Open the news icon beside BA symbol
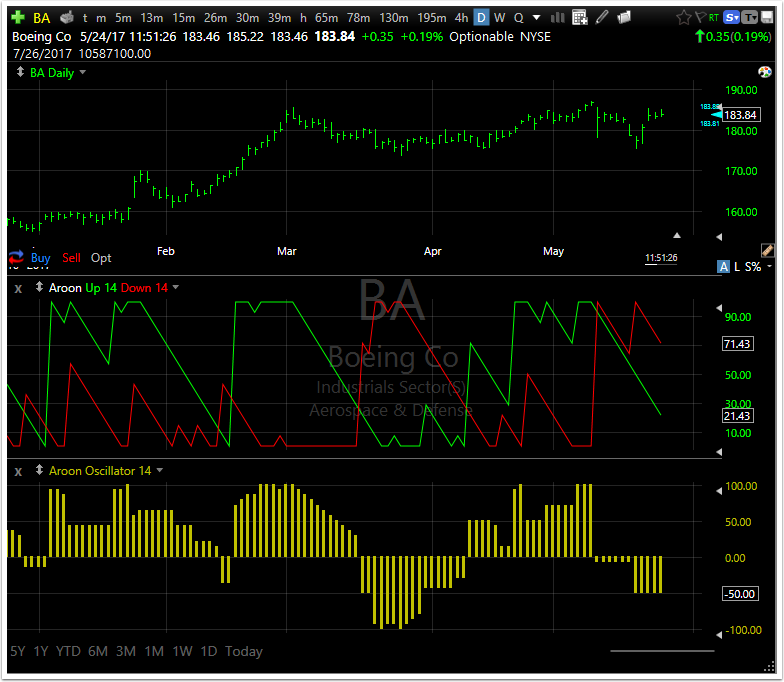Viewport: 784px width, 682px height. (x=67, y=18)
